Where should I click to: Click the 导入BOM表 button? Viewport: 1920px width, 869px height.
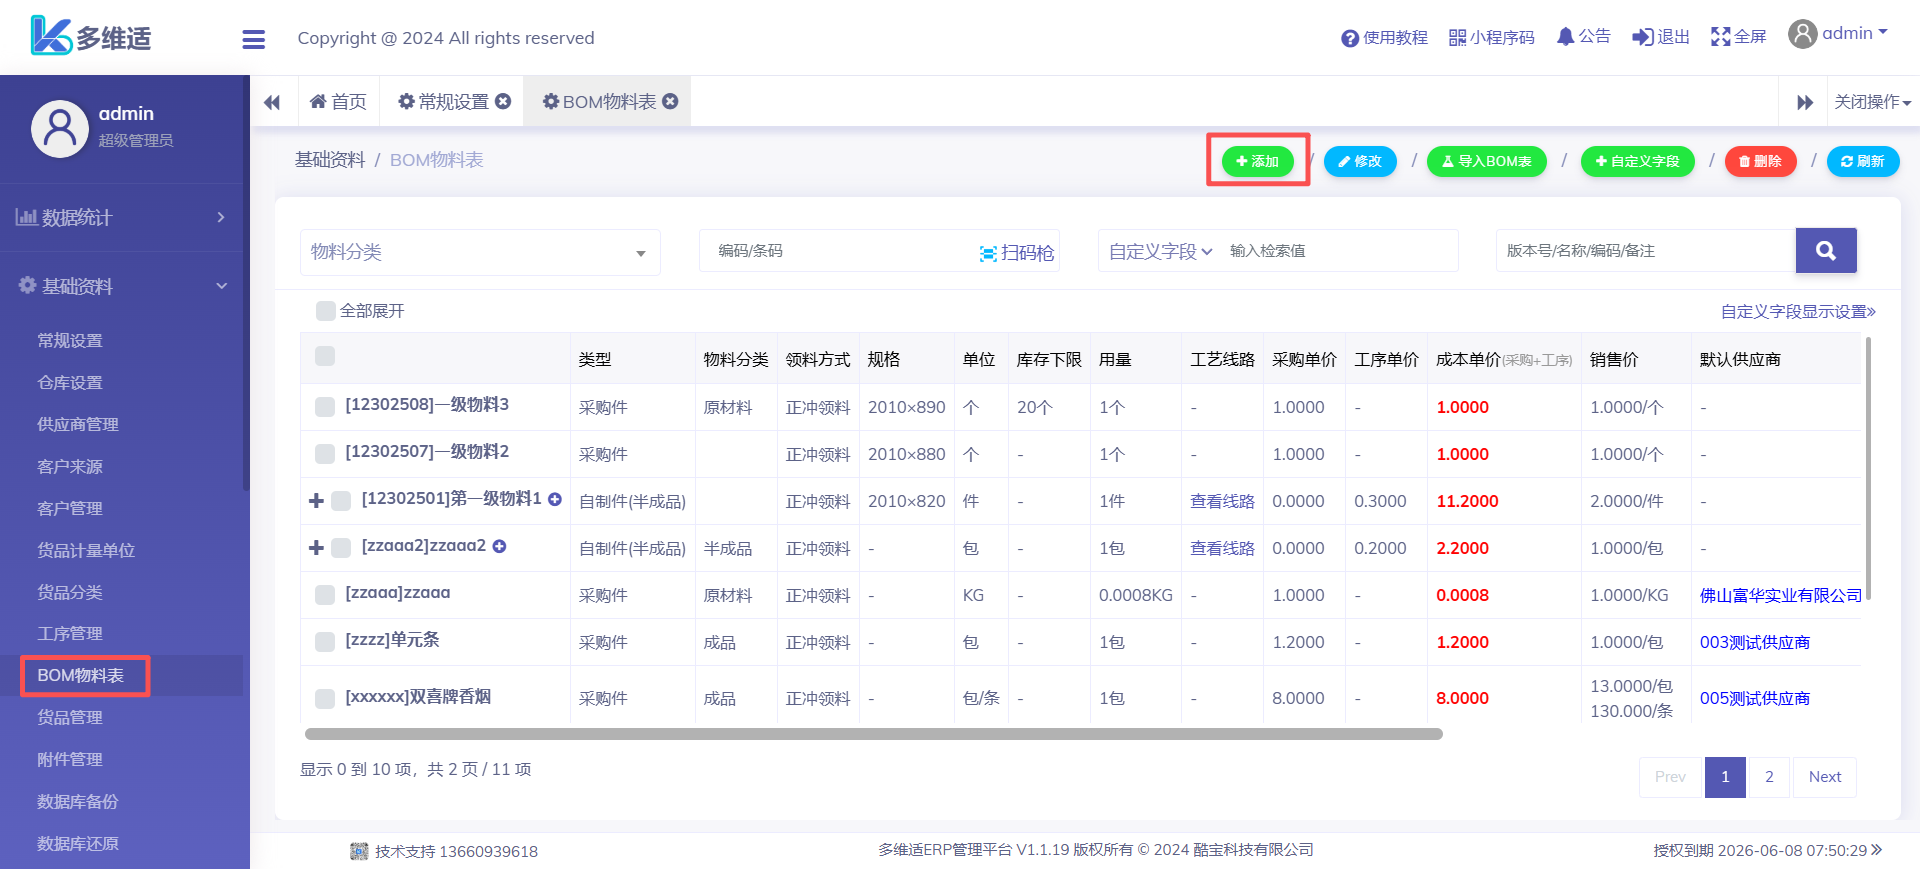tap(1486, 161)
